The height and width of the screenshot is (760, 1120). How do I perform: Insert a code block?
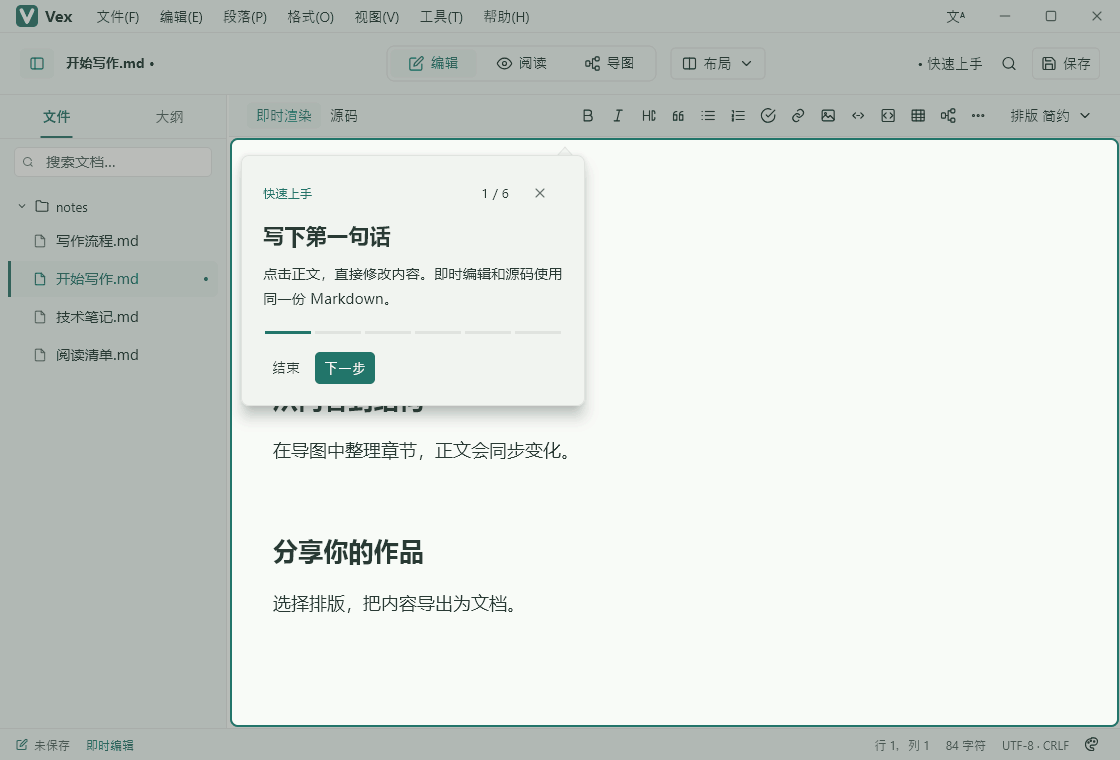888,116
